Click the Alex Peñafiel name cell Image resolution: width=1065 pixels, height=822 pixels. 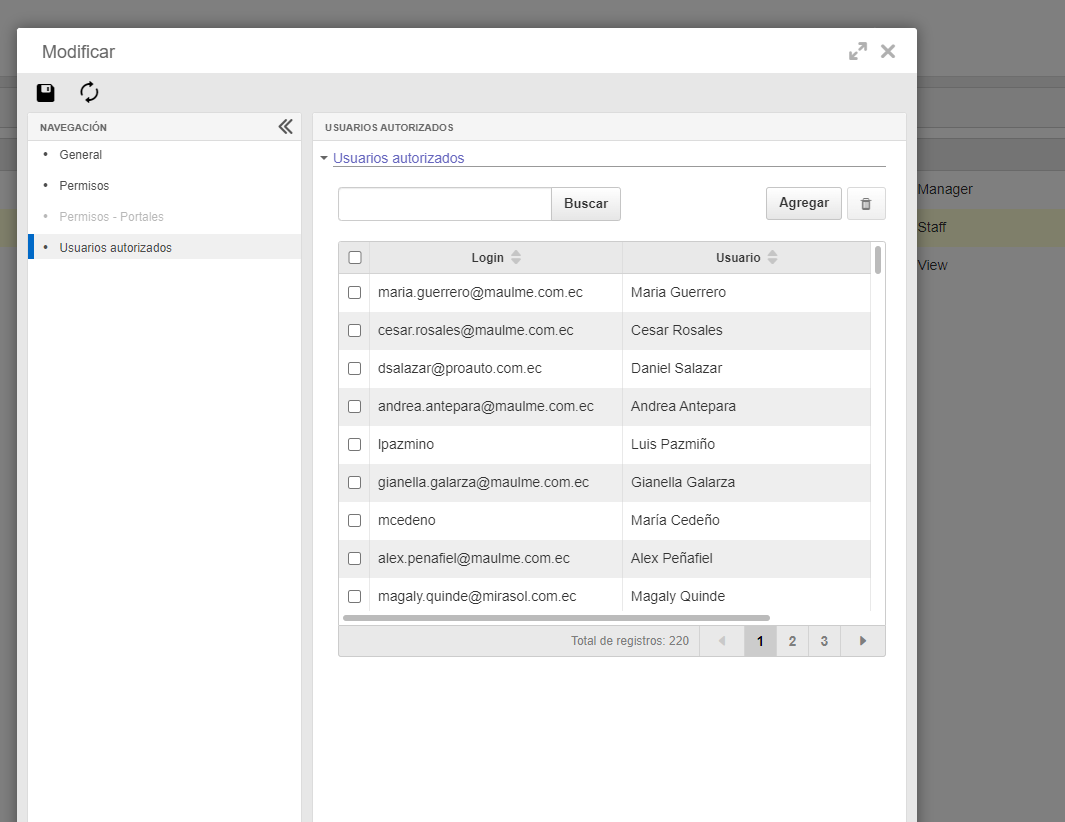tap(746, 558)
